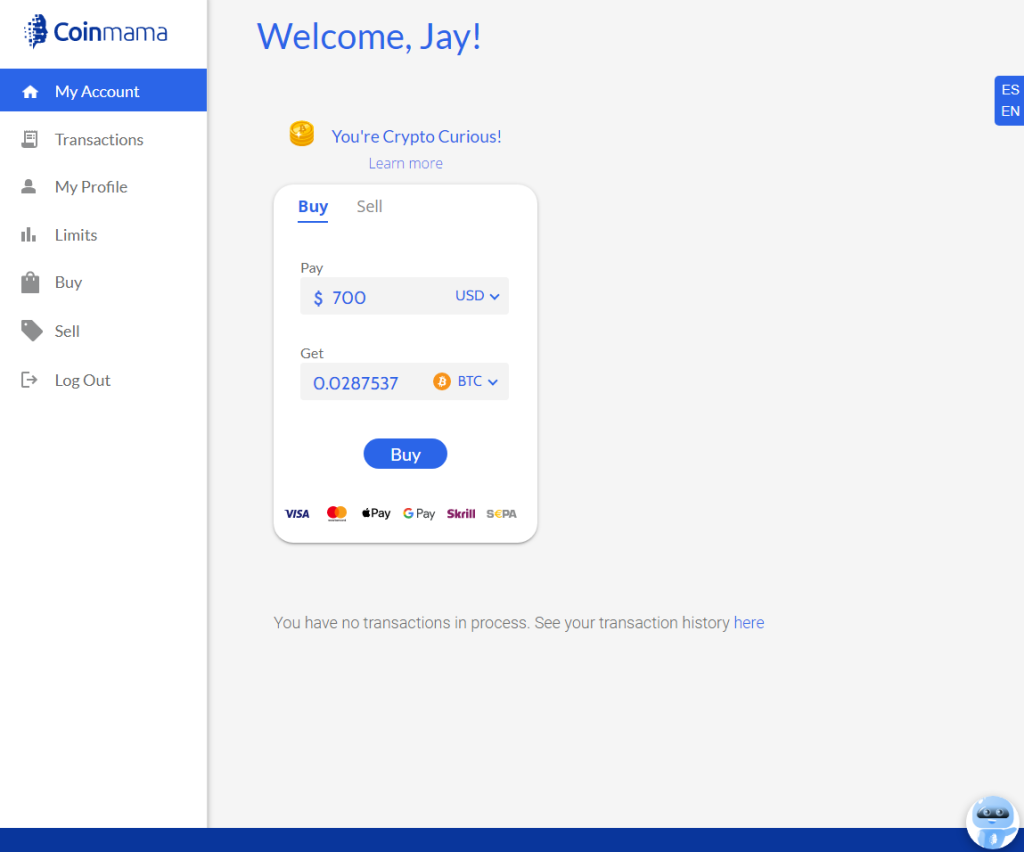This screenshot has width=1024, height=852.
Task: Select the Buy shopping bag icon
Action: 29,282
